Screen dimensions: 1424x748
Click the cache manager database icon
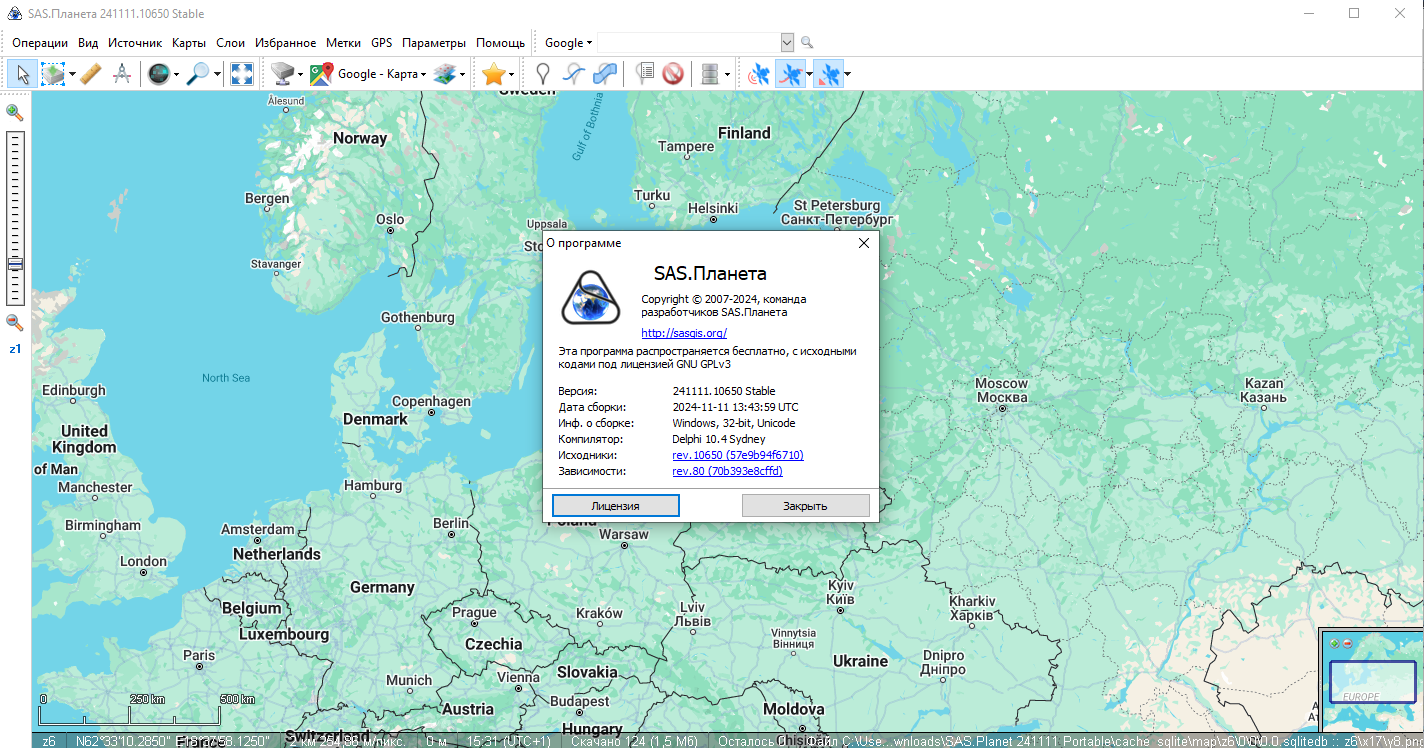pos(710,73)
